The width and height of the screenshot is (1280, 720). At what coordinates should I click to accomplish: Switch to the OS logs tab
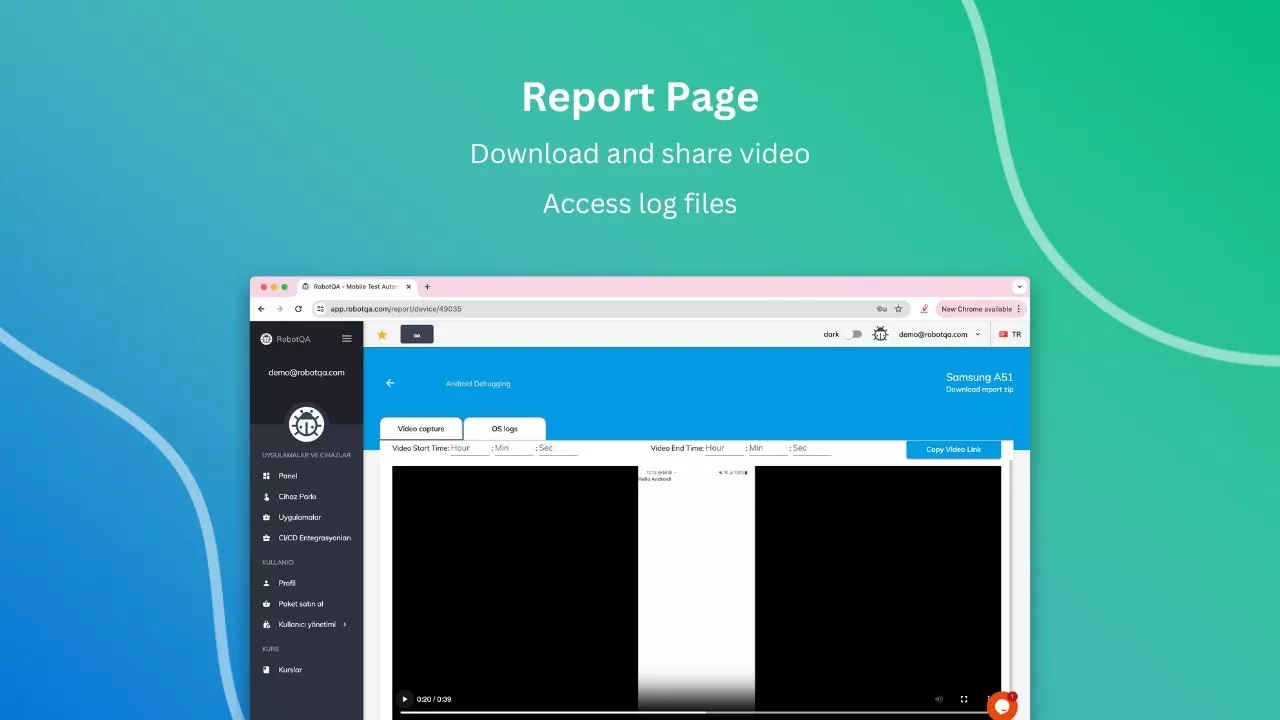[504, 429]
